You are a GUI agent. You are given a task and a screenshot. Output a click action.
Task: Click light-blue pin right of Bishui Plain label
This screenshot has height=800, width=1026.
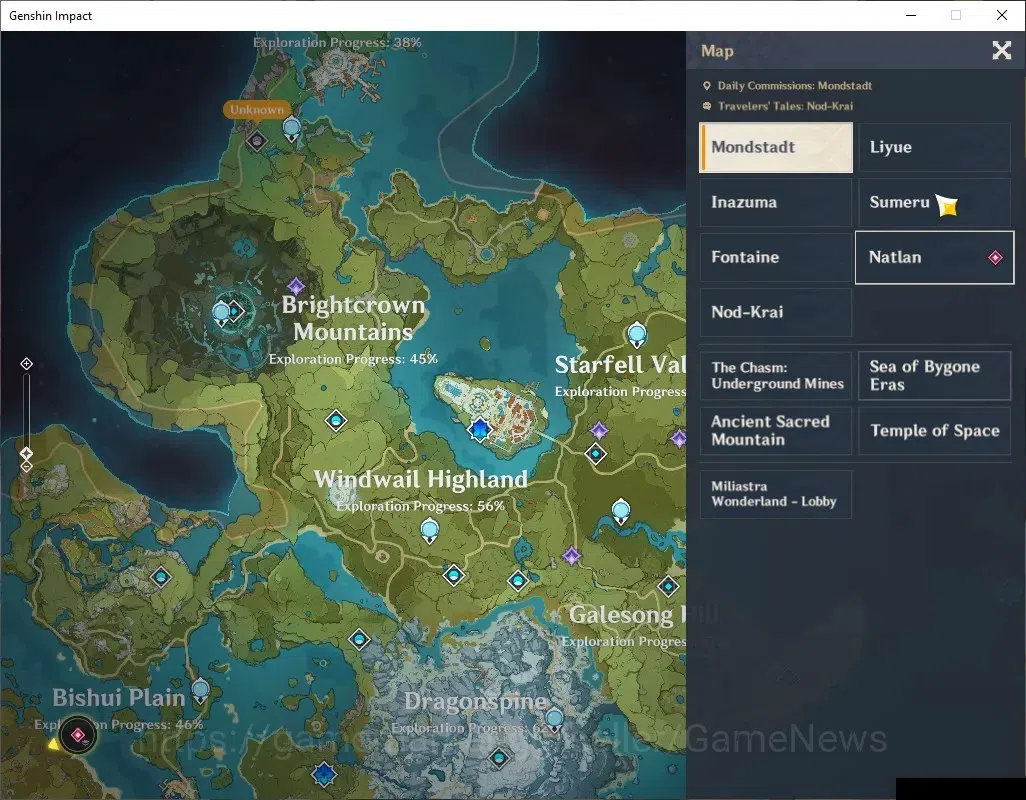point(200,691)
